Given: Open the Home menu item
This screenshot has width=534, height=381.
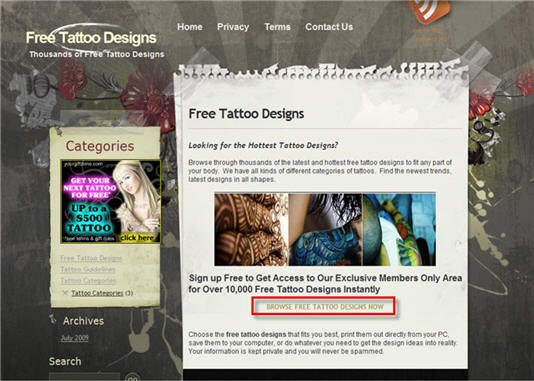Looking at the screenshot, I should [x=190, y=27].
